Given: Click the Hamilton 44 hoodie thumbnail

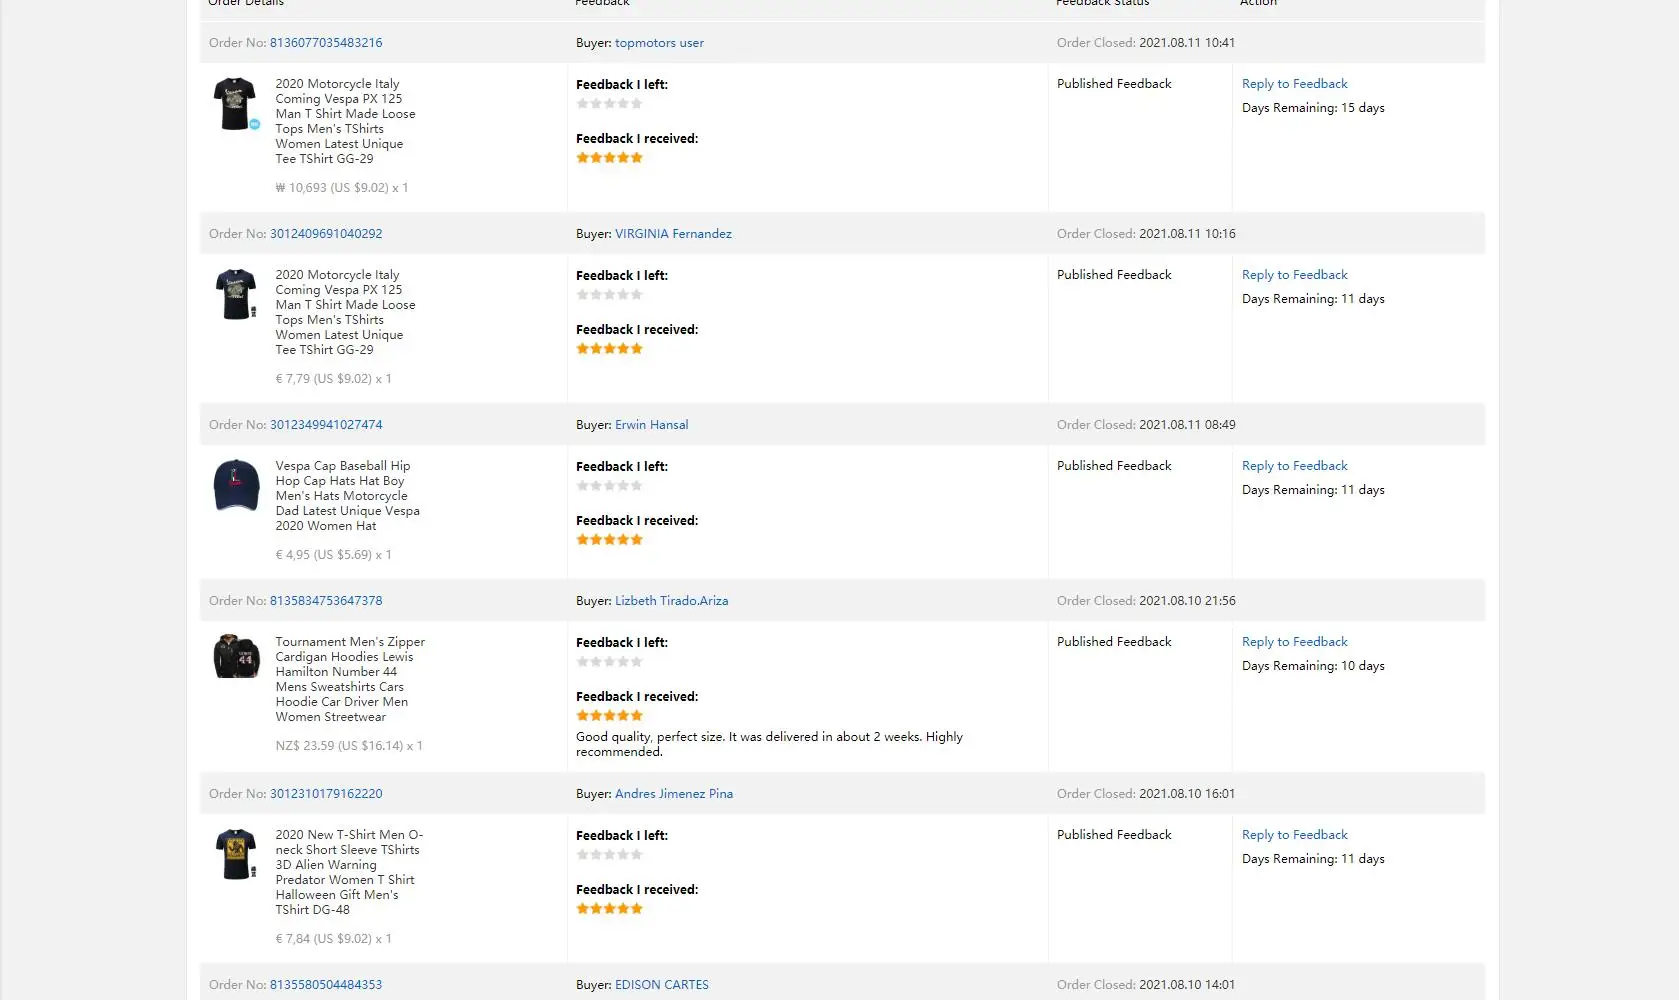Looking at the screenshot, I should click(x=236, y=657).
